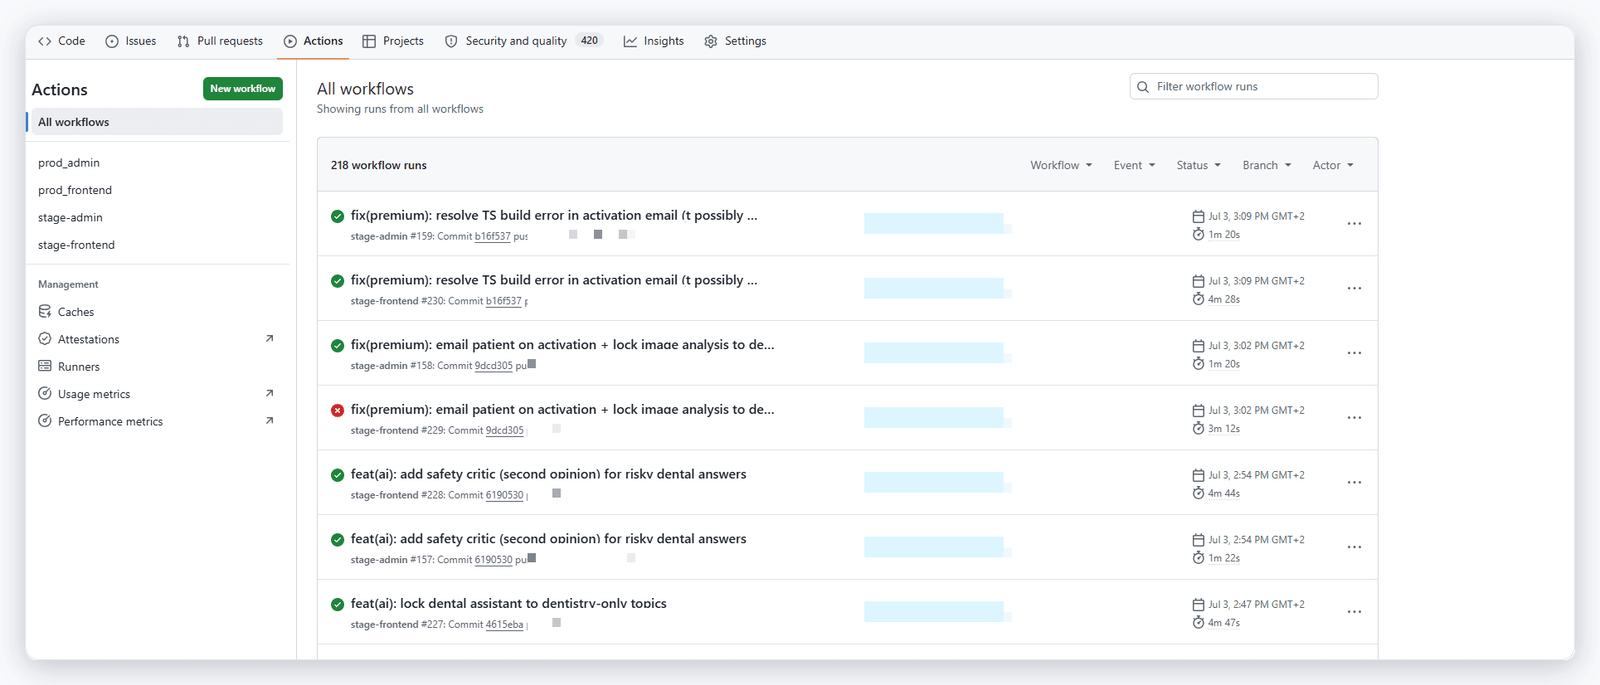Open the prod_admin workflow
This screenshot has height=685, width=1600.
tap(69, 162)
